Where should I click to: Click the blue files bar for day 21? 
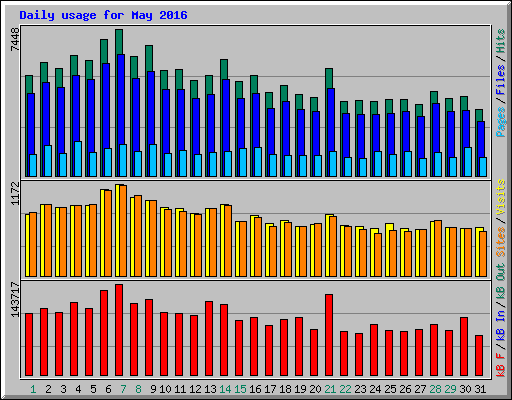[331, 120]
